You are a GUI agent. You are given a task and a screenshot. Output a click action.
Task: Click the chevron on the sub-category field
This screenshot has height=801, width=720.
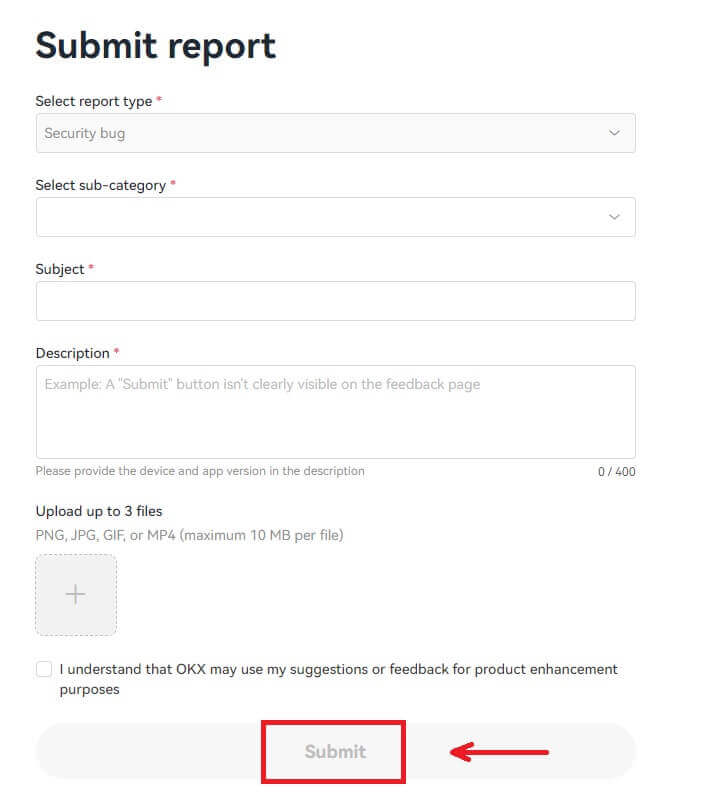click(613, 216)
